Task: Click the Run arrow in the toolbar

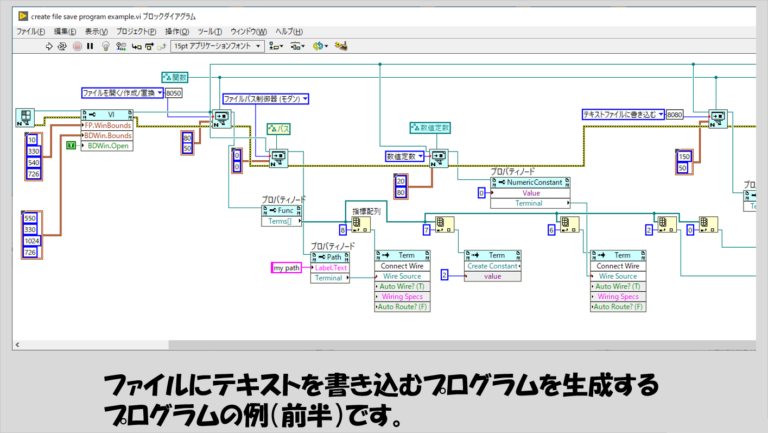Action: [x=48, y=47]
